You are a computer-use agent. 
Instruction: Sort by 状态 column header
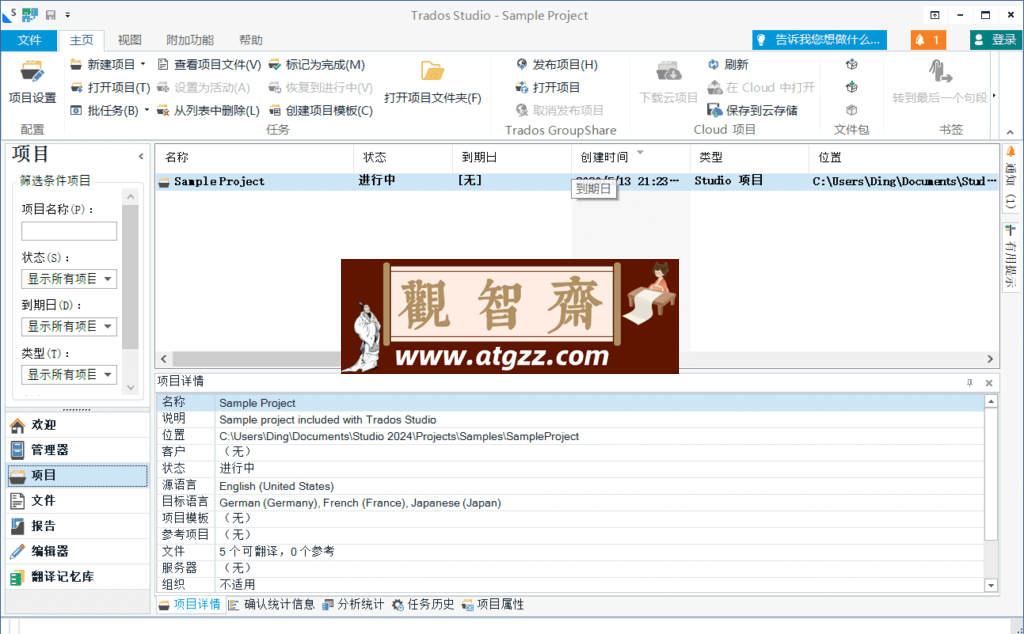coord(404,157)
